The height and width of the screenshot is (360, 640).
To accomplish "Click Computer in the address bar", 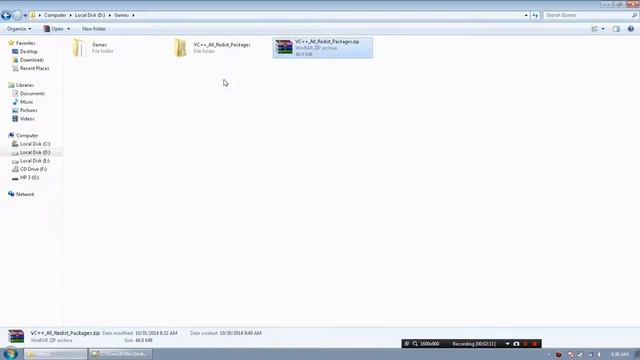I will tap(55, 15).
